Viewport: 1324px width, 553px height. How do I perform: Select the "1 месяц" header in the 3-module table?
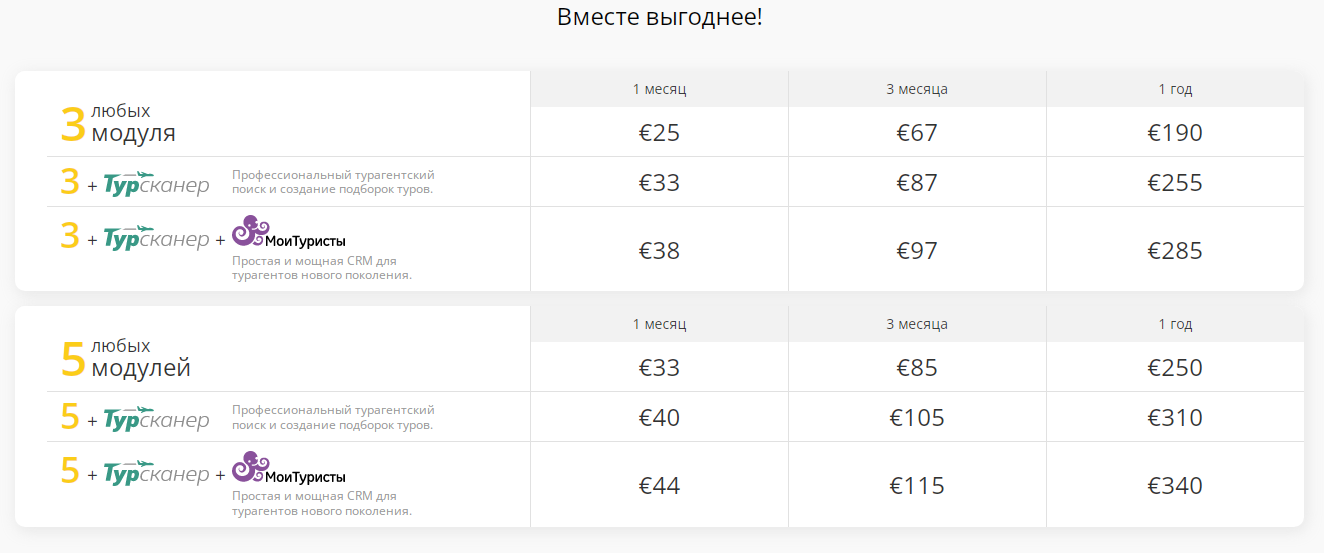tap(659, 89)
